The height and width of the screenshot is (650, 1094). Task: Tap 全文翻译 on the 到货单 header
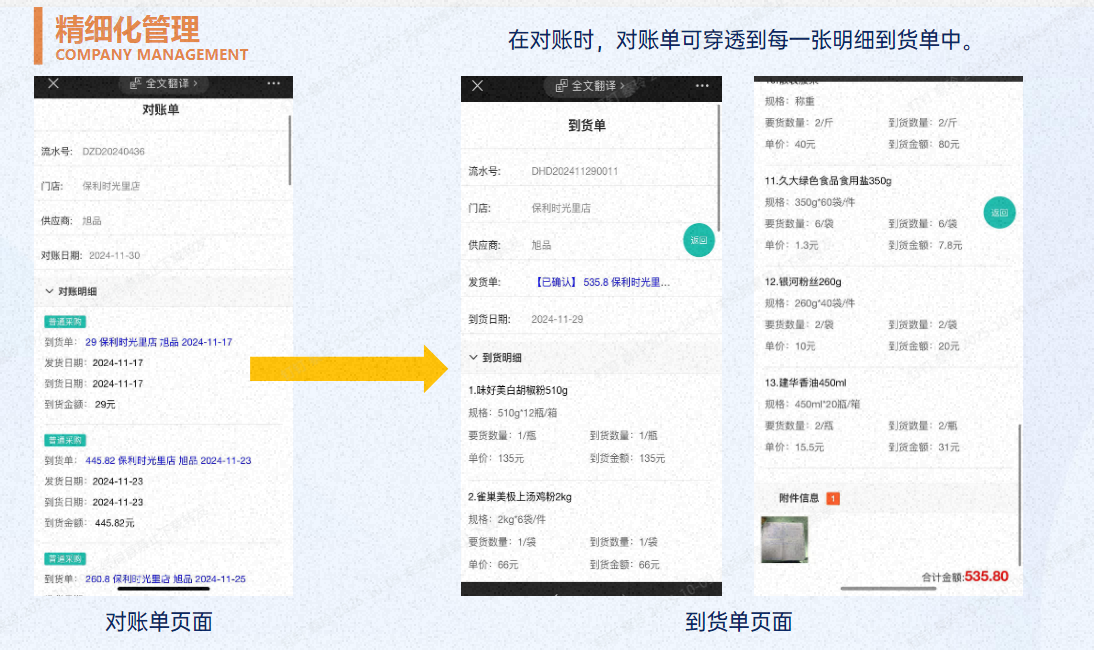592,86
